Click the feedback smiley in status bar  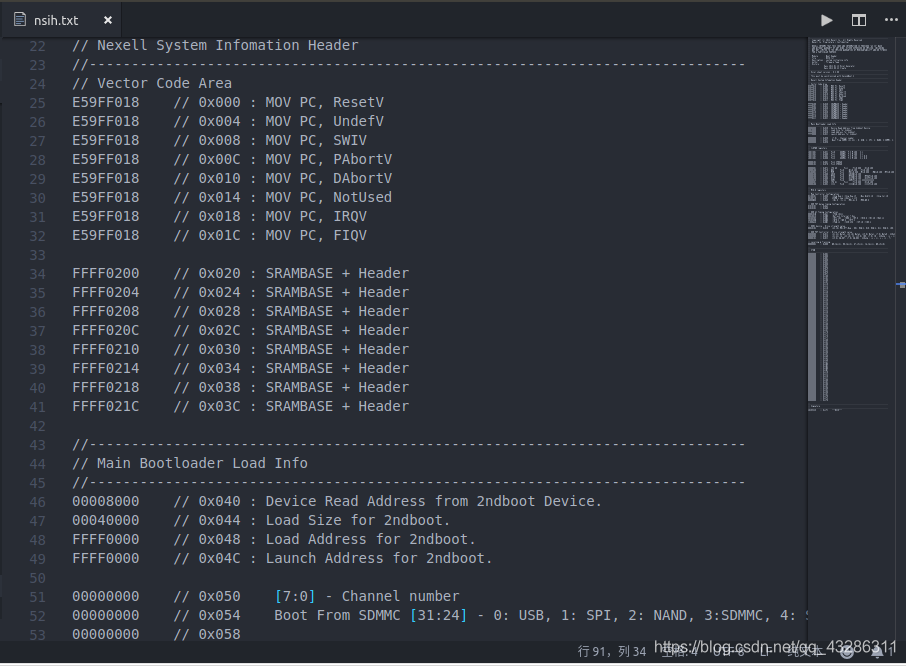(x=847, y=652)
